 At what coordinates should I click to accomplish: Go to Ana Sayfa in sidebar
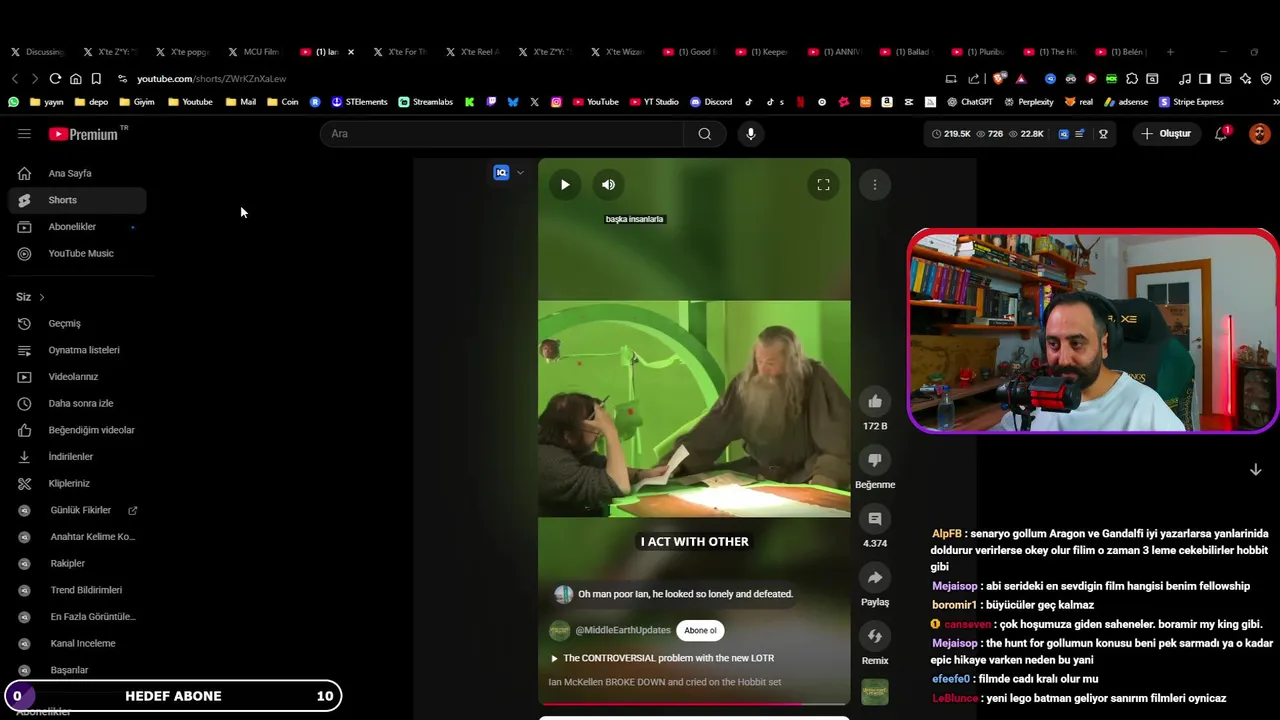point(77,173)
